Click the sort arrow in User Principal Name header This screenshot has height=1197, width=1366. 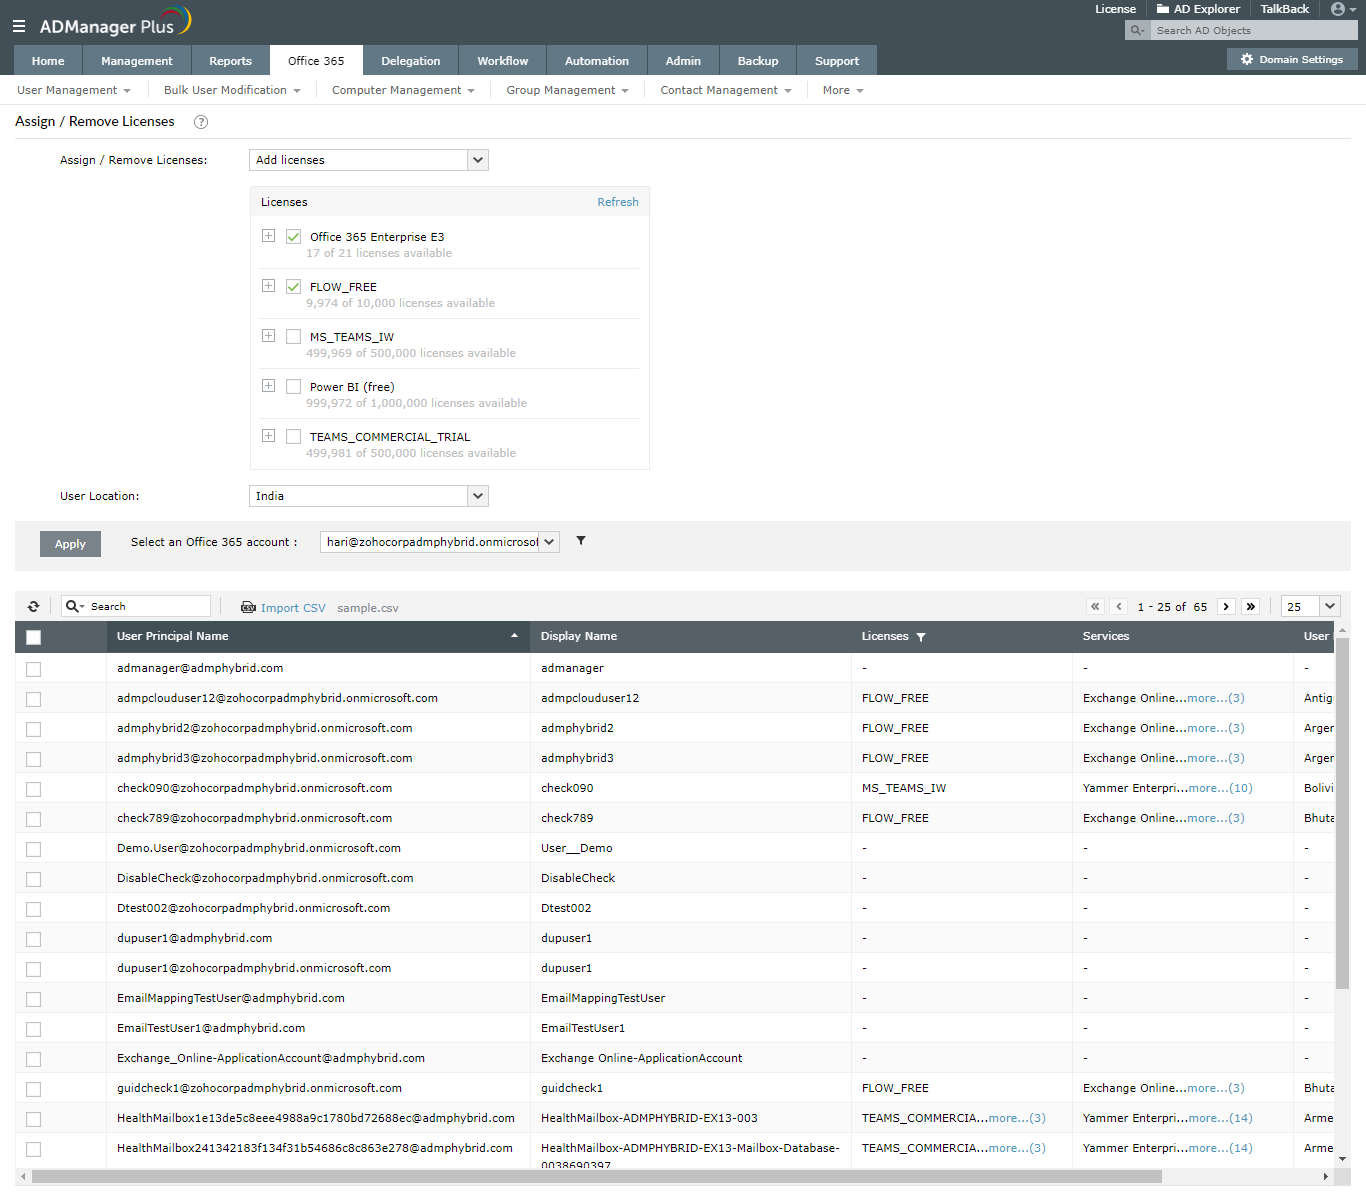point(515,636)
